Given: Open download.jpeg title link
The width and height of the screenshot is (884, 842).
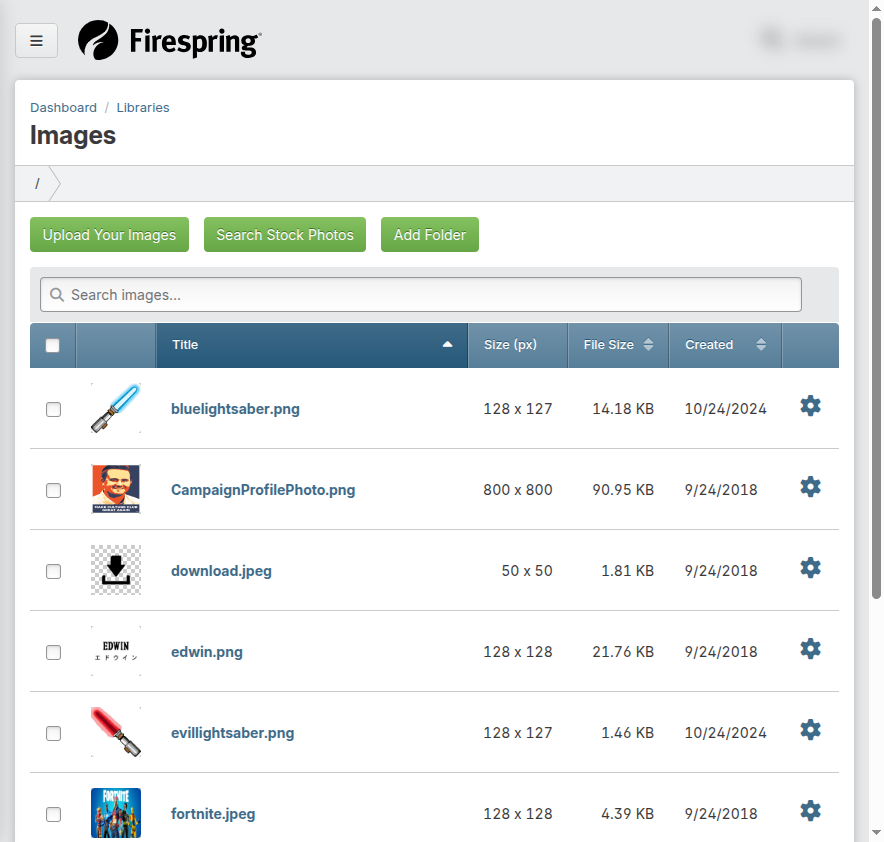Looking at the screenshot, I should [221, 571].
